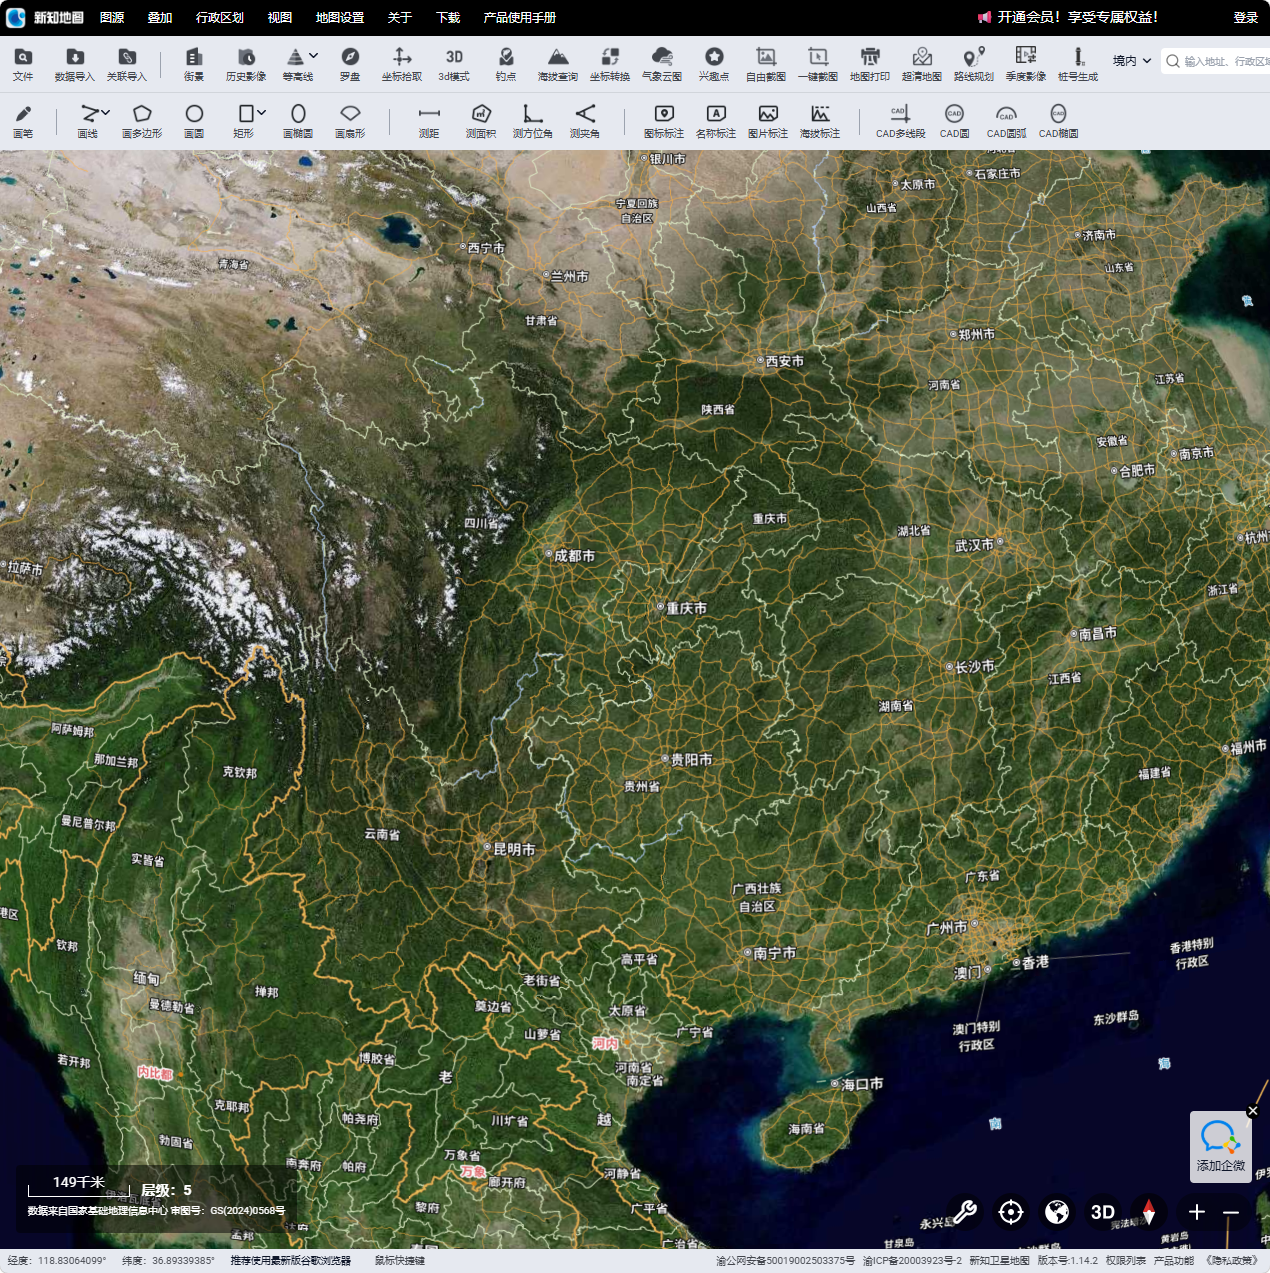Expand the 画线 line tool dropdown arrow
Screen dimensions: 1270x1273
pos(106,112)
